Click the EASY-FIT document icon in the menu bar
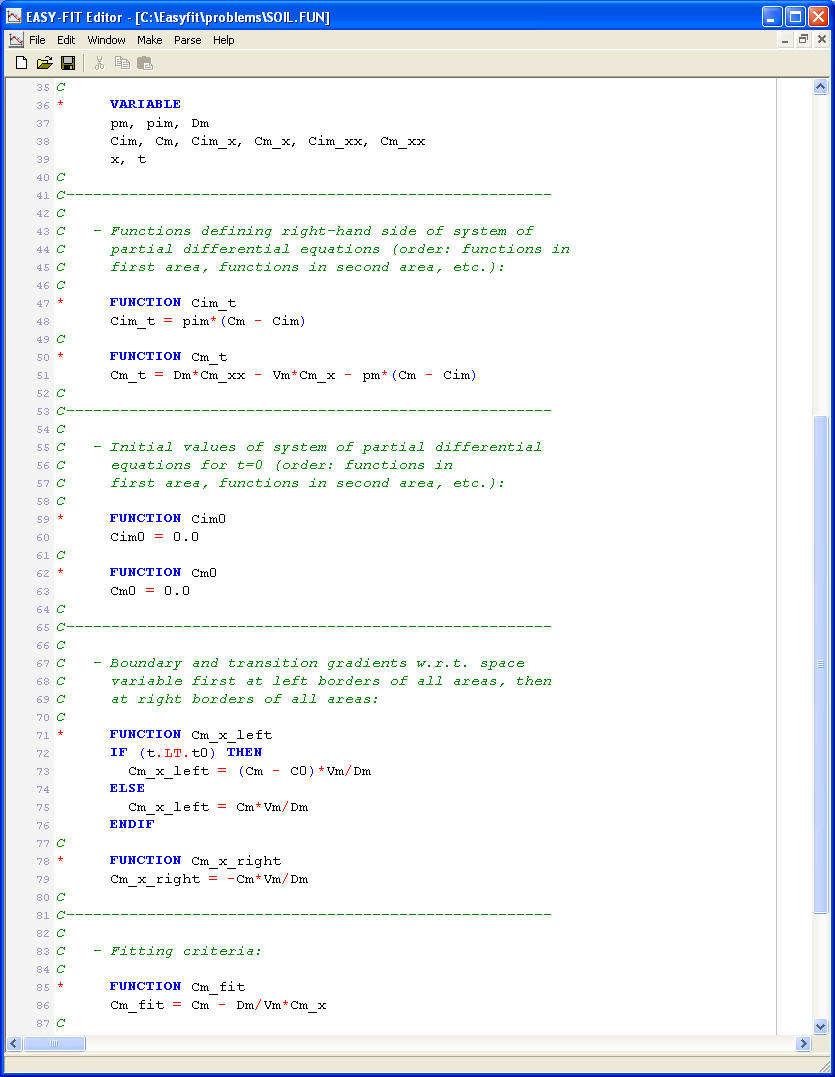 (16, 40)
